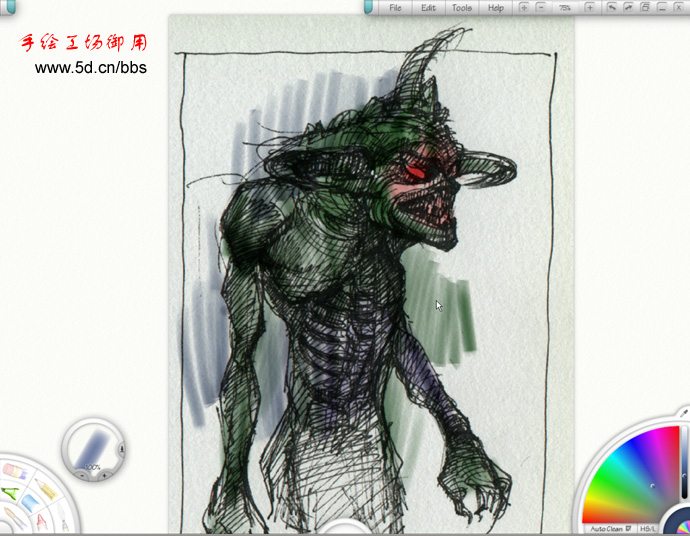Click the teal menu bar handle beside File
690x536 pixels.
369,7
